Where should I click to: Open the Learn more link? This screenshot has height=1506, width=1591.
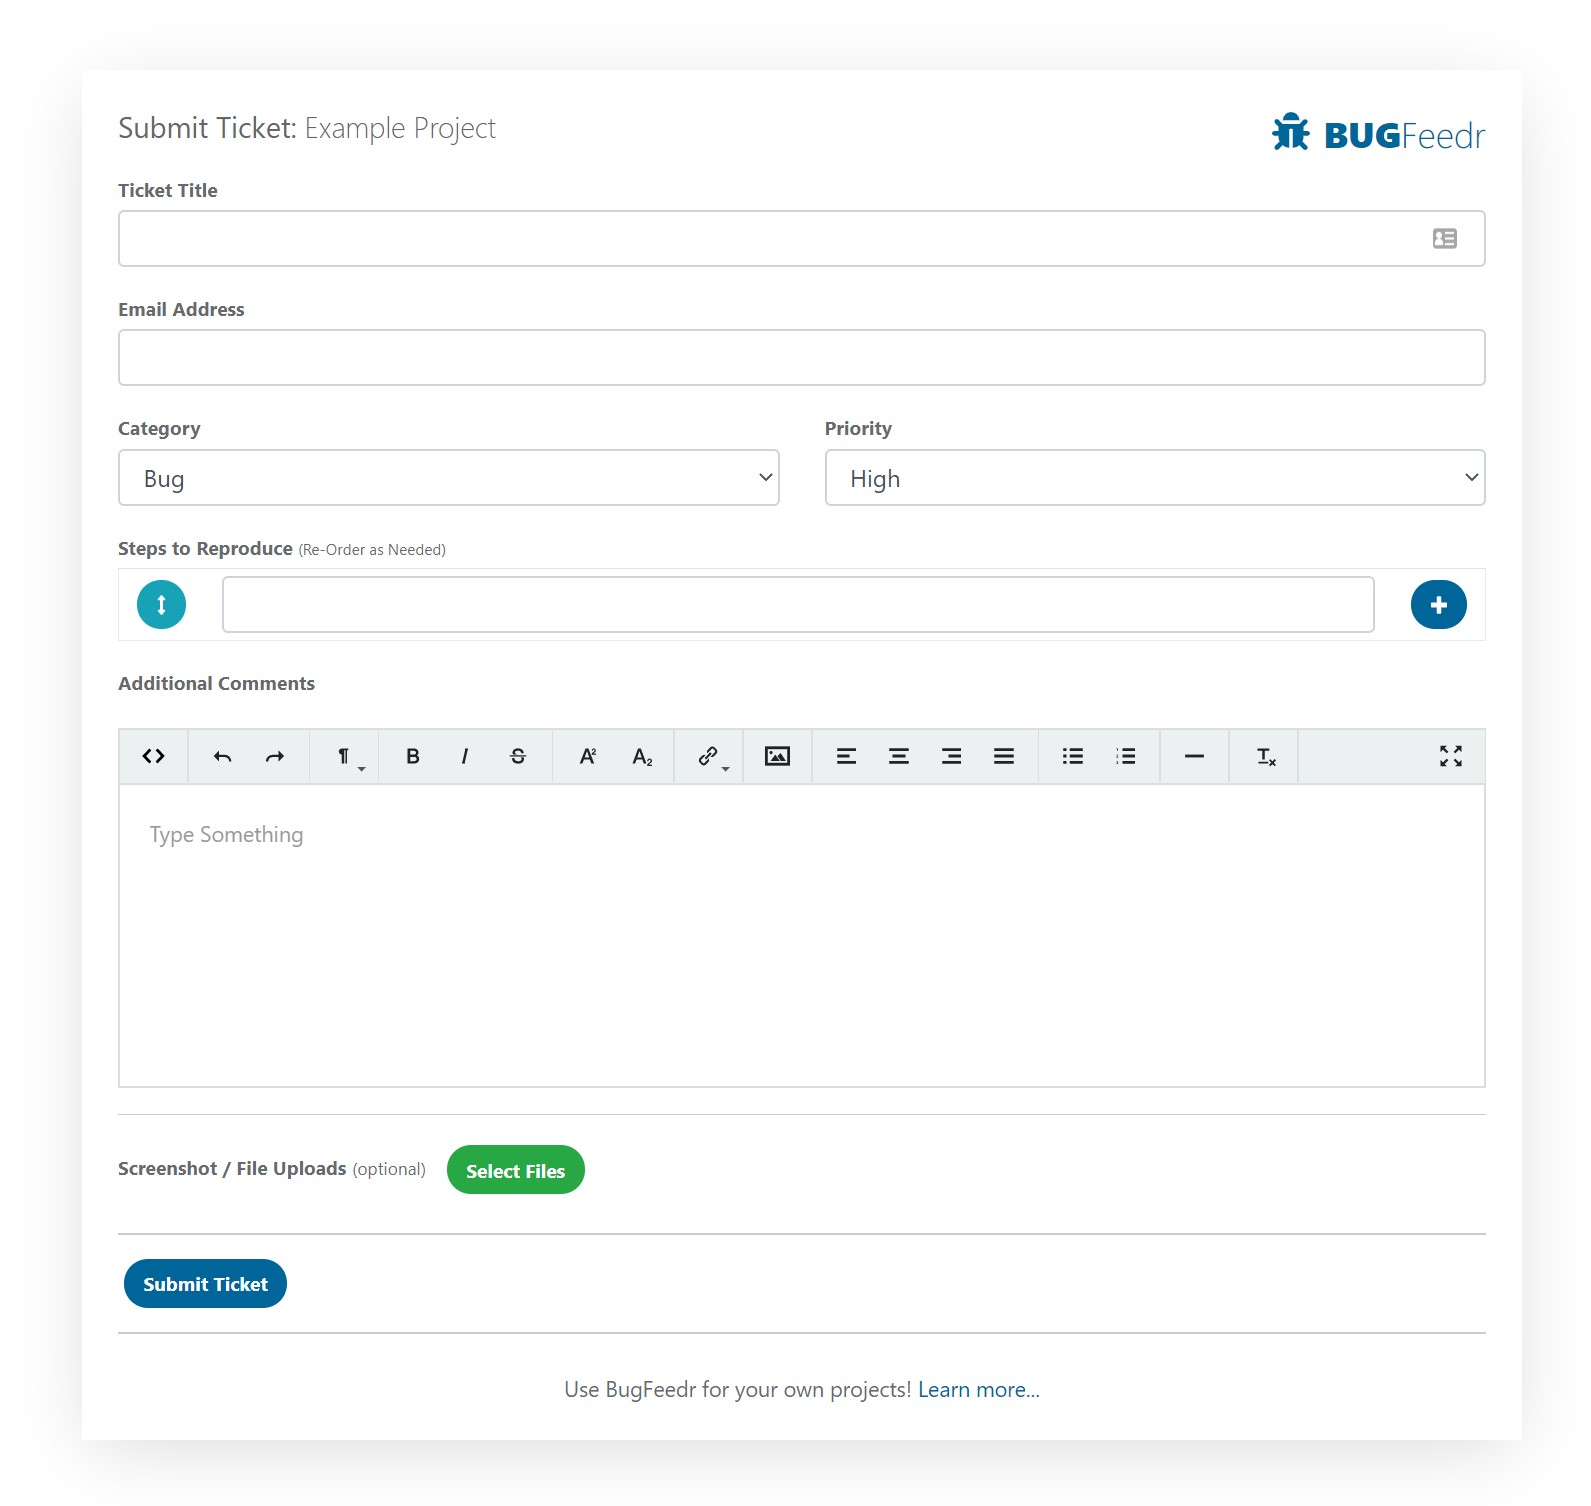979,1390
